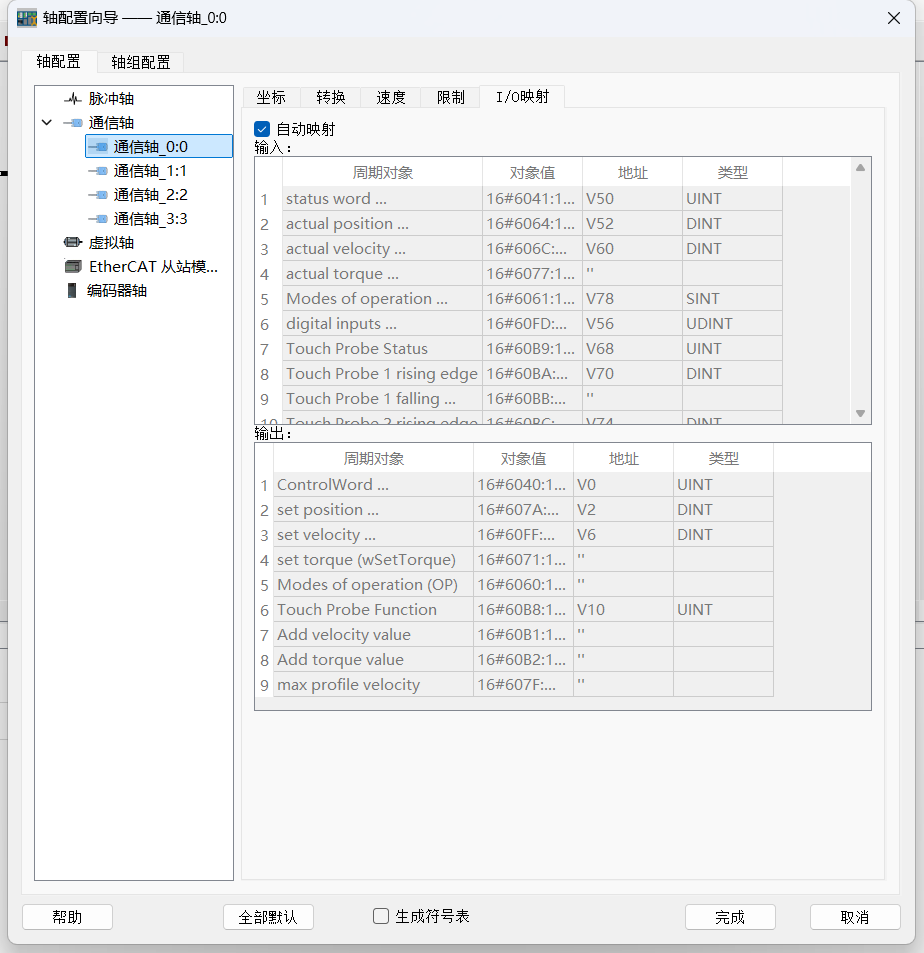Click output table 对象值 column header
The height and width of the screenshot is (953, 924).
coord(523,458)
